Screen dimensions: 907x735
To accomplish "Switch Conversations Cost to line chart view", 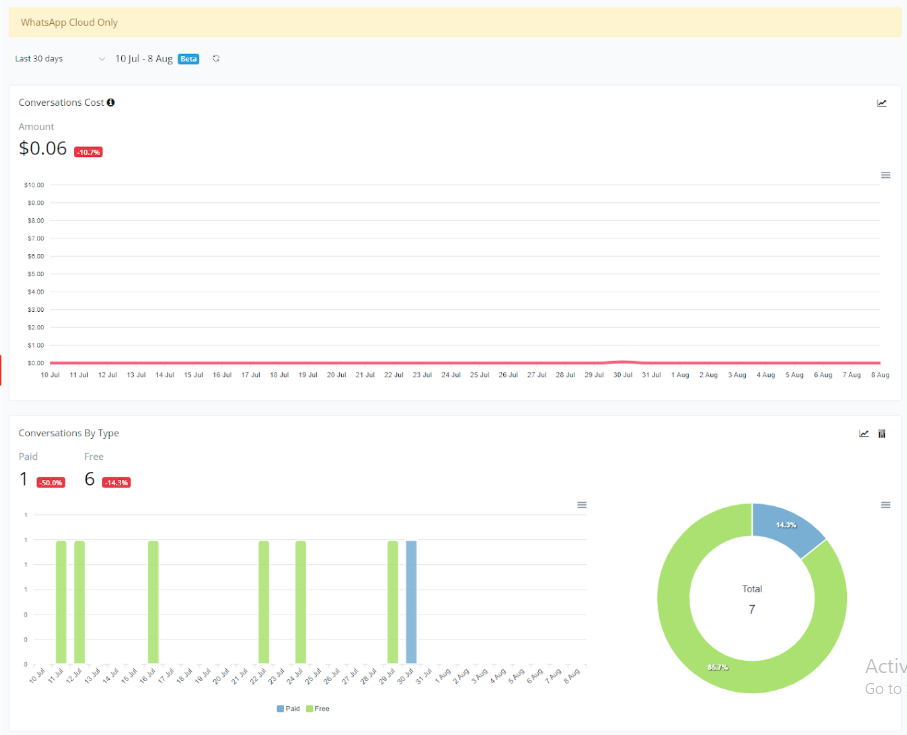I will (x=882, y=103).
